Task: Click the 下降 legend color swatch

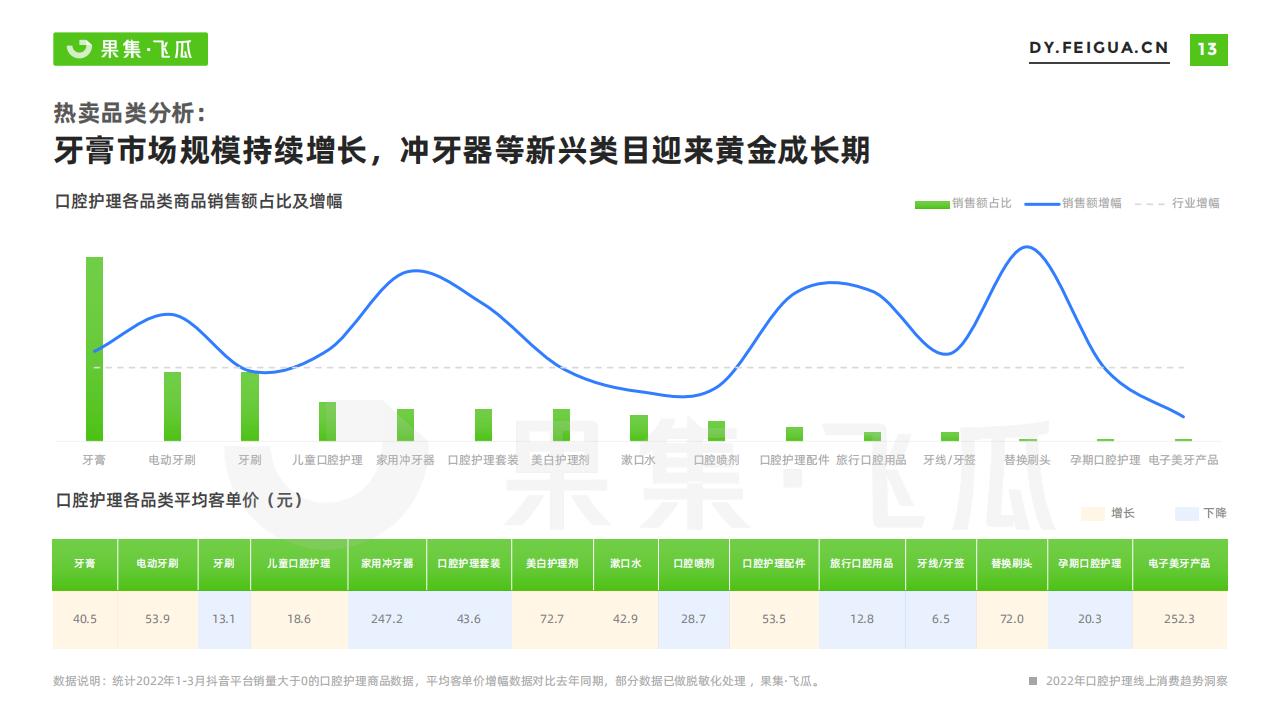Action: coord(1186,513)
